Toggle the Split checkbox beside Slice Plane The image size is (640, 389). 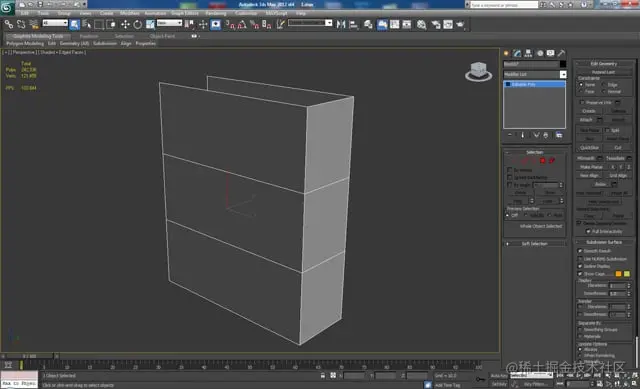(607, 130)
